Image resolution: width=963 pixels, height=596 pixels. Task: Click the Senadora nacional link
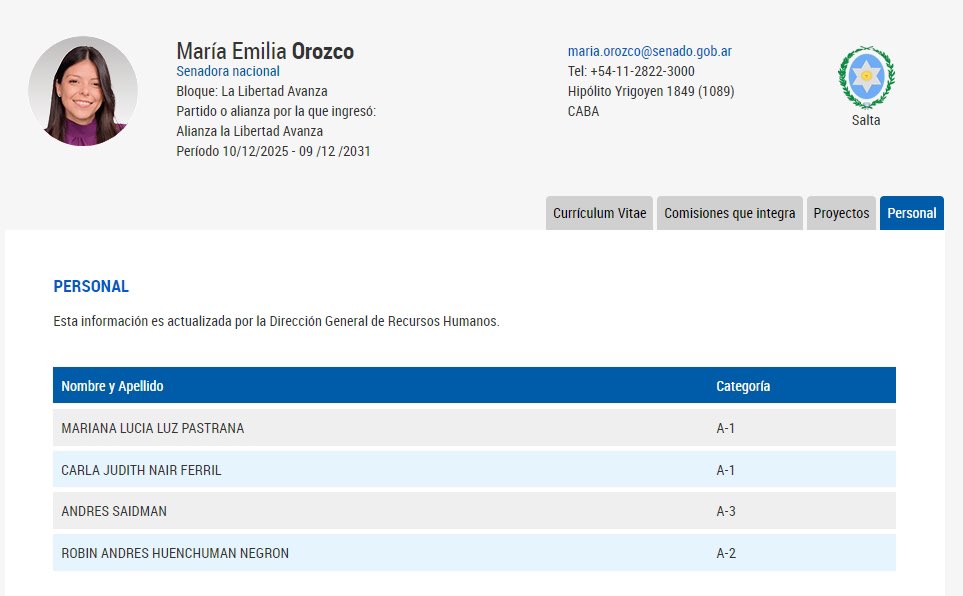[228, 71]
